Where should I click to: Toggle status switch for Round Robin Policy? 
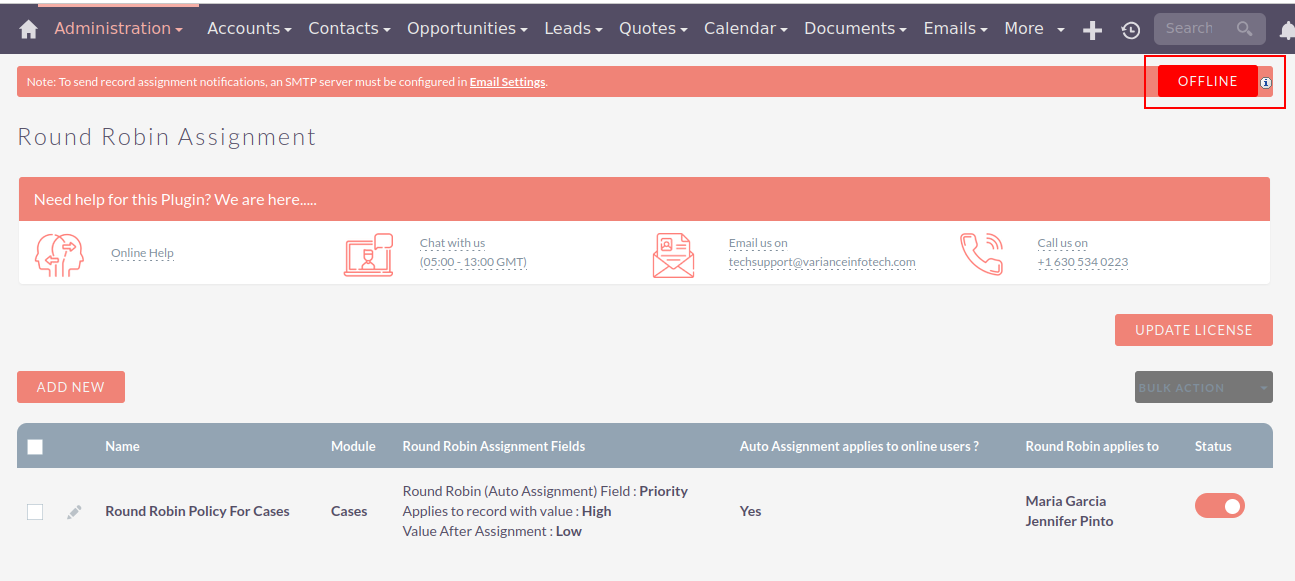[x=1219, y=506]
